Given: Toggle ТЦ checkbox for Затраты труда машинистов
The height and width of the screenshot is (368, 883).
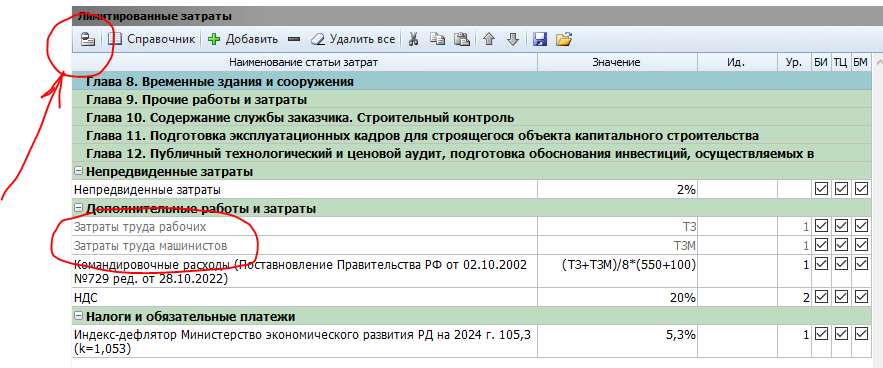Looking at the screenshot, I should coord(841,245).
